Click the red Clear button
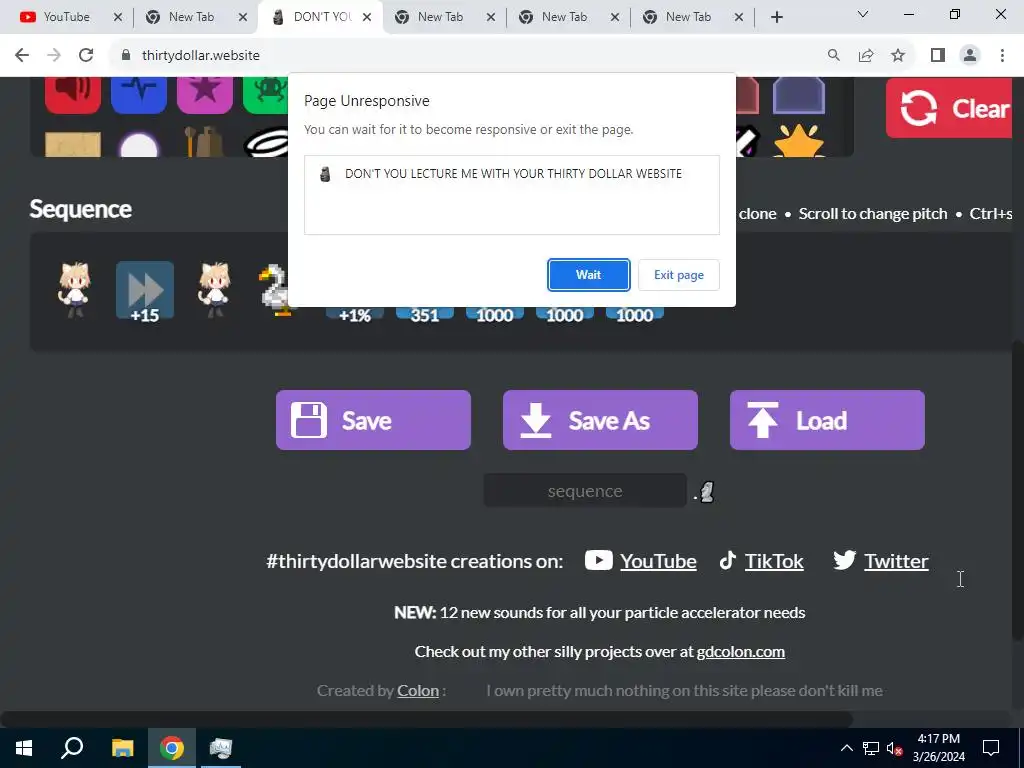The height and width of the screenshot is (768, 1024). click(x=949, y=108)
